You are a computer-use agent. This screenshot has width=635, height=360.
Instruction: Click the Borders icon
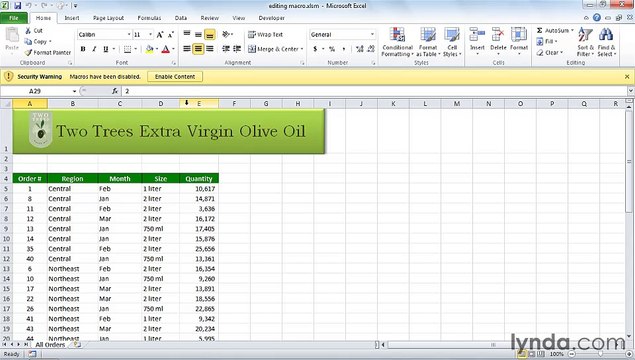[x=128, y=49]
